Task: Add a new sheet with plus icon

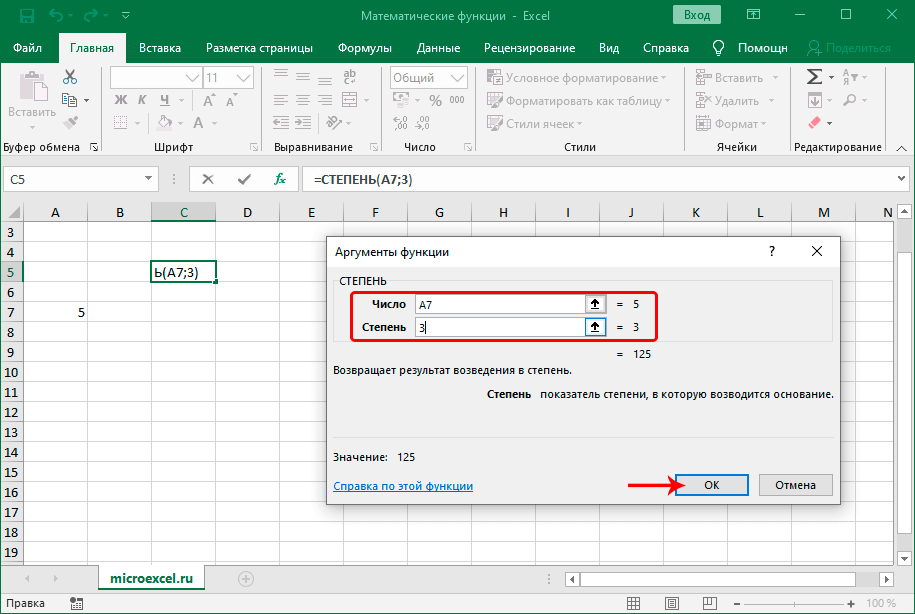Action: coord(246,578)
